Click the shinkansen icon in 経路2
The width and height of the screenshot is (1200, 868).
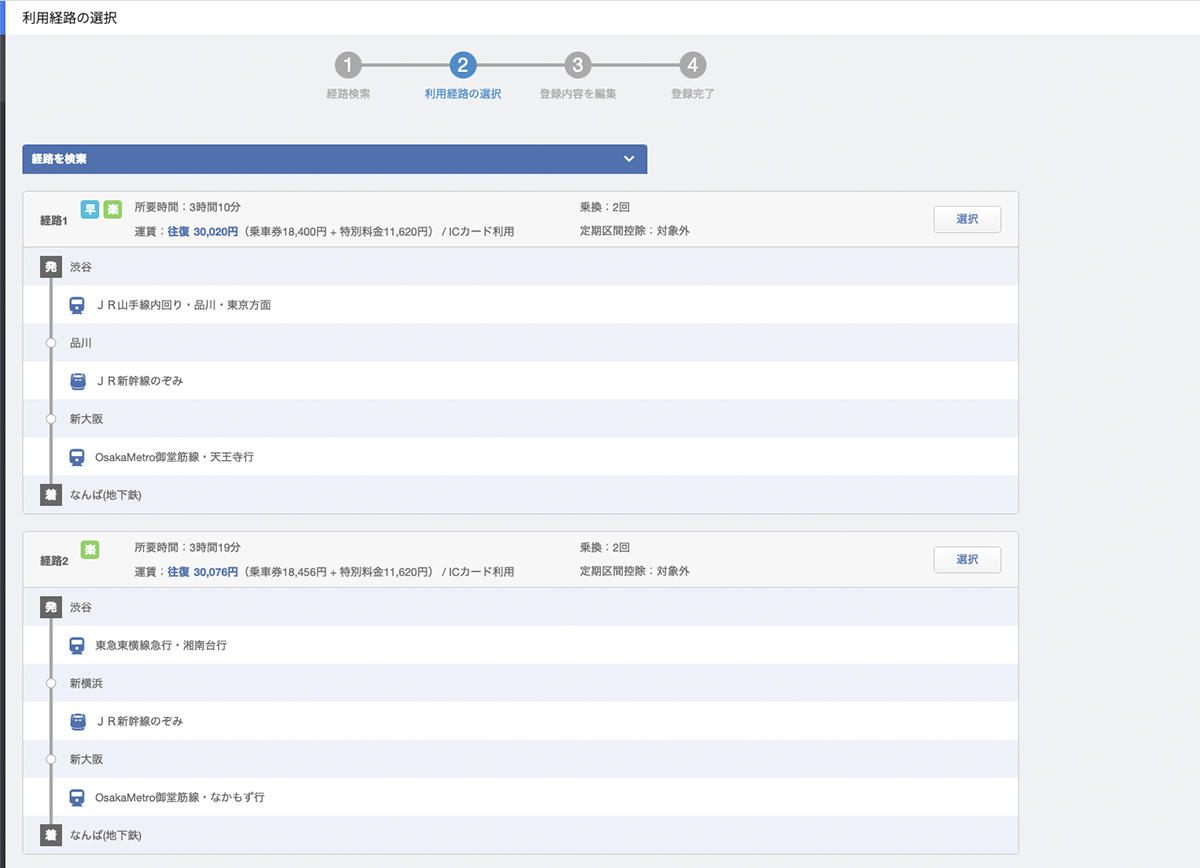pos(77,721)
